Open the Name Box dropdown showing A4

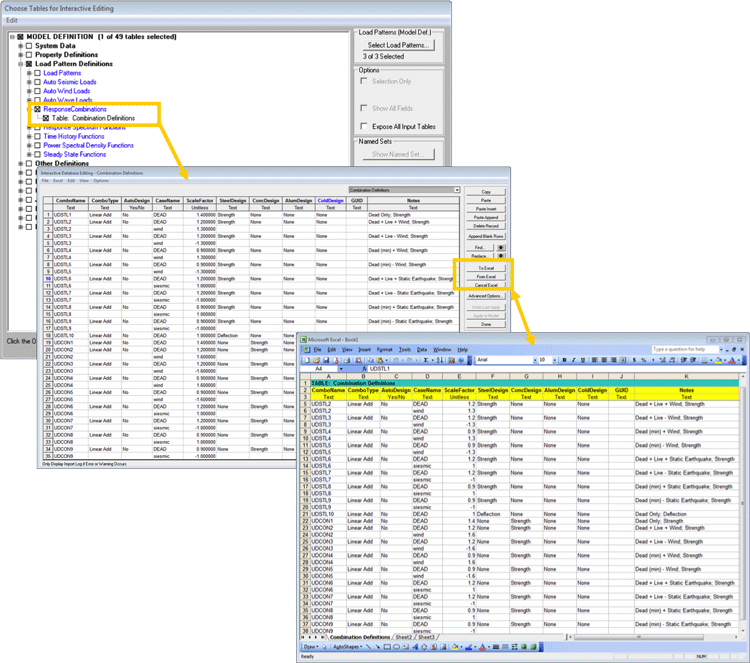pos(341,369)
